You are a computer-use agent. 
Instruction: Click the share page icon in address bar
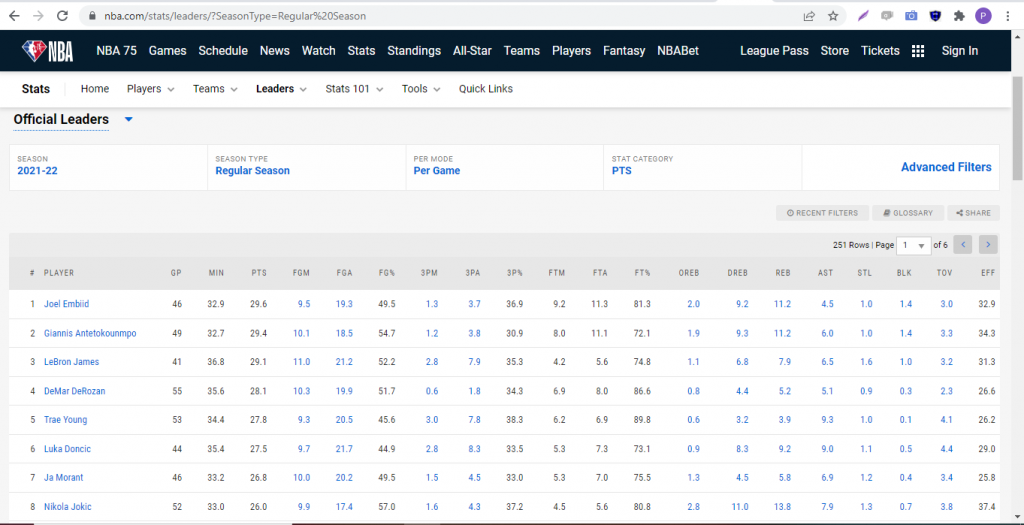809,16
